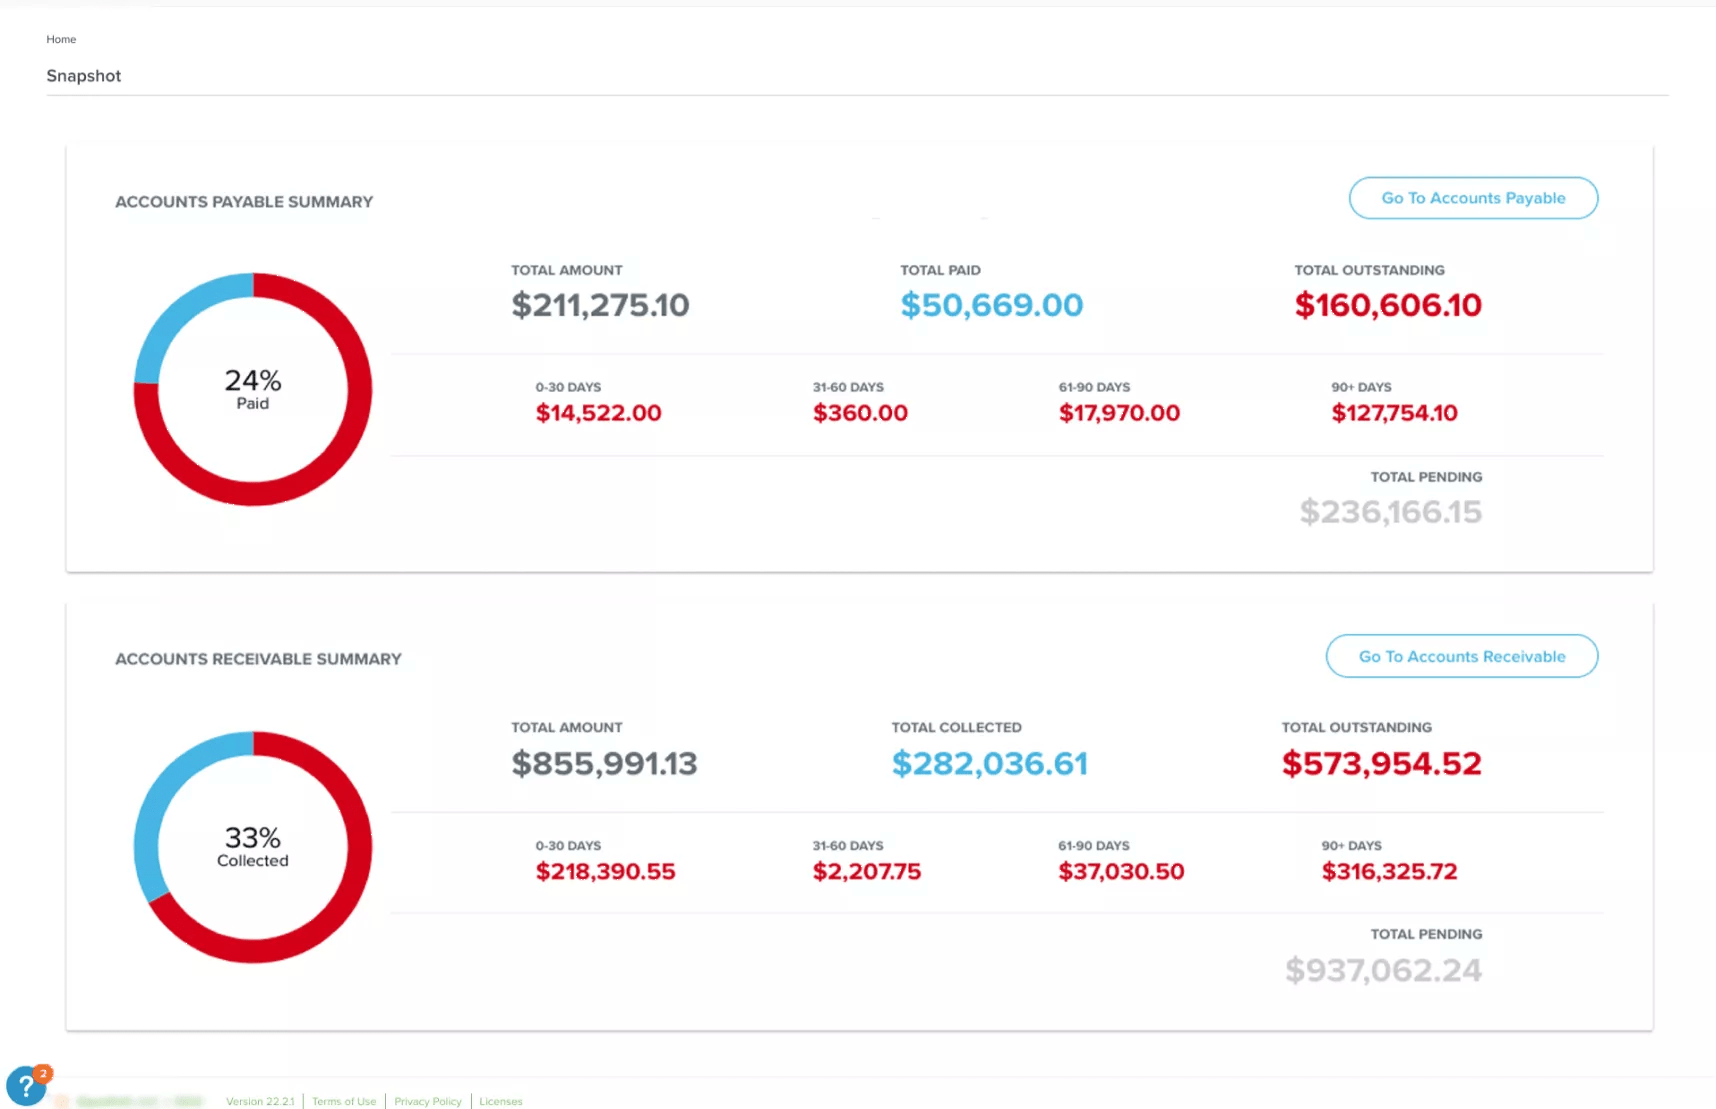This screenshot has height=1109, width=1716.
Task: Click payable Total Outstanding $160,606.10
Action: tap(1387, 305)
